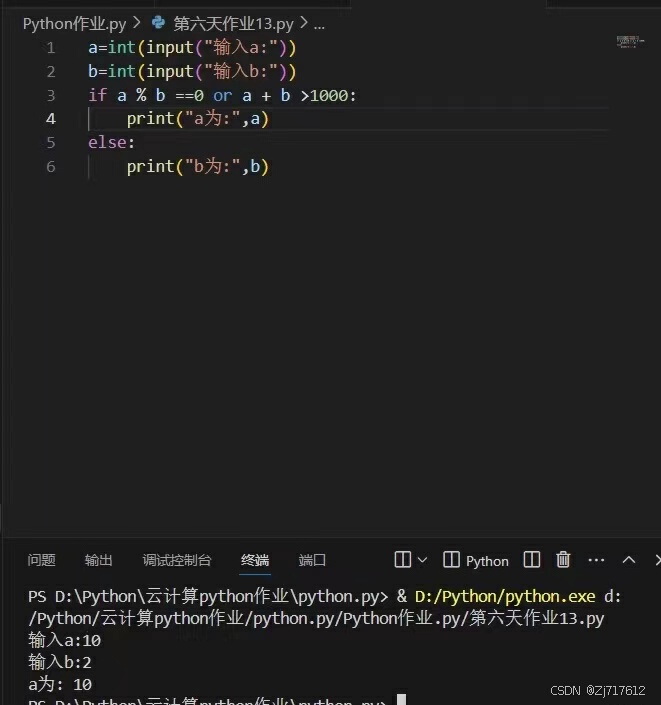Click line number 6 in gutter
The height and width of the screenshot is (705, 661).
(51, 166)
